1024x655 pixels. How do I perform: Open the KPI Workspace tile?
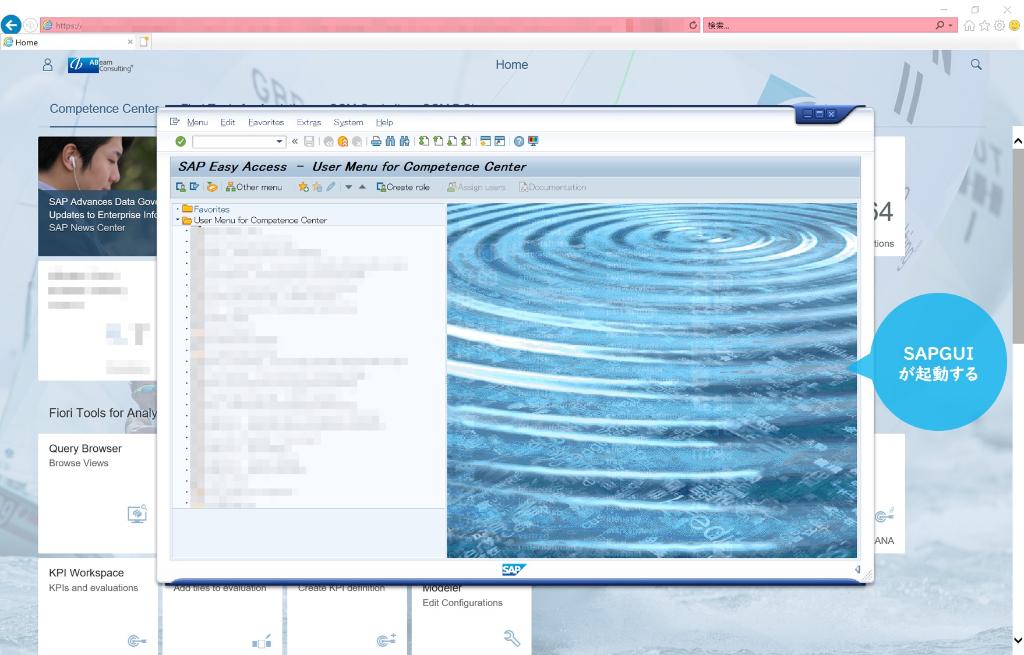97,606
